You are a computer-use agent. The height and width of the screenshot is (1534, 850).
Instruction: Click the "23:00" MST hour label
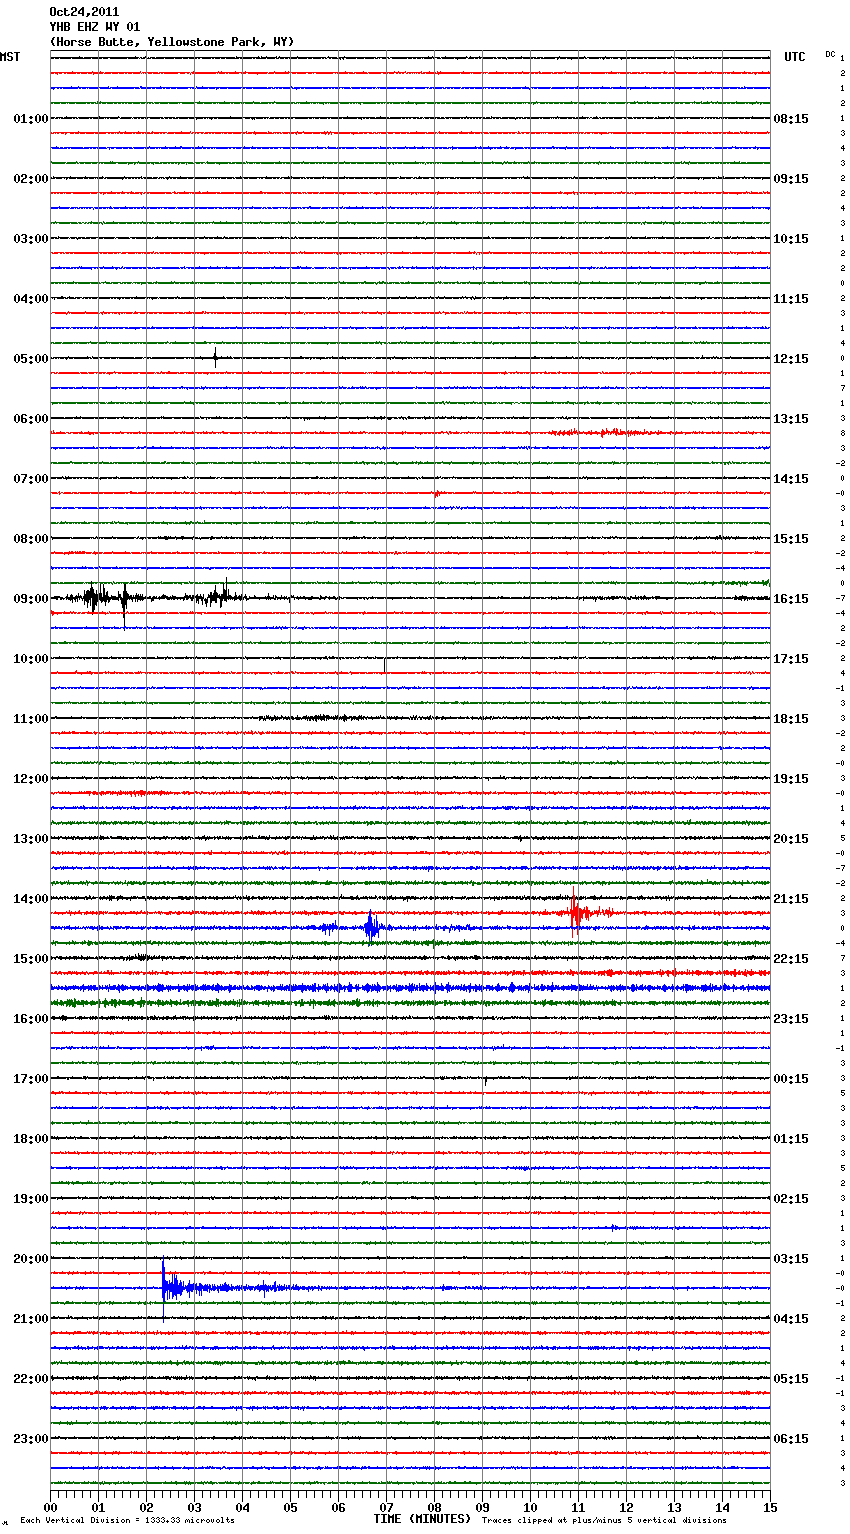point(31,1439)
